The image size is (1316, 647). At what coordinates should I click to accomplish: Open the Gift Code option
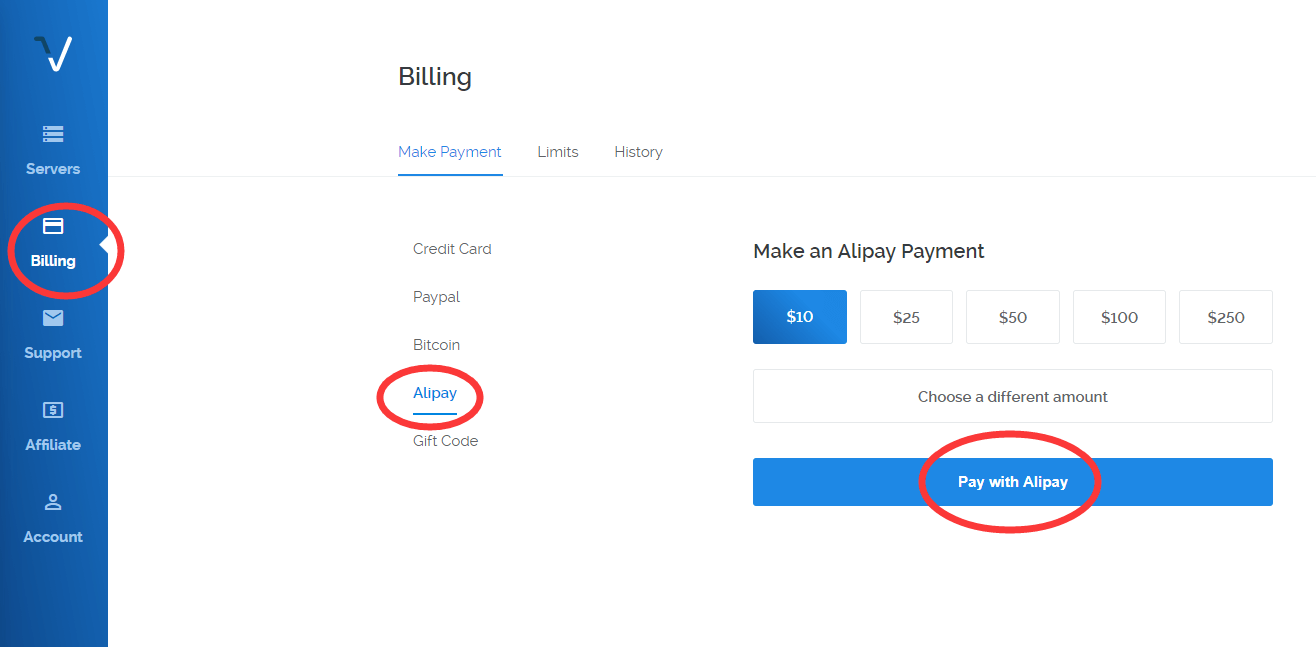[x=445, y=441]
